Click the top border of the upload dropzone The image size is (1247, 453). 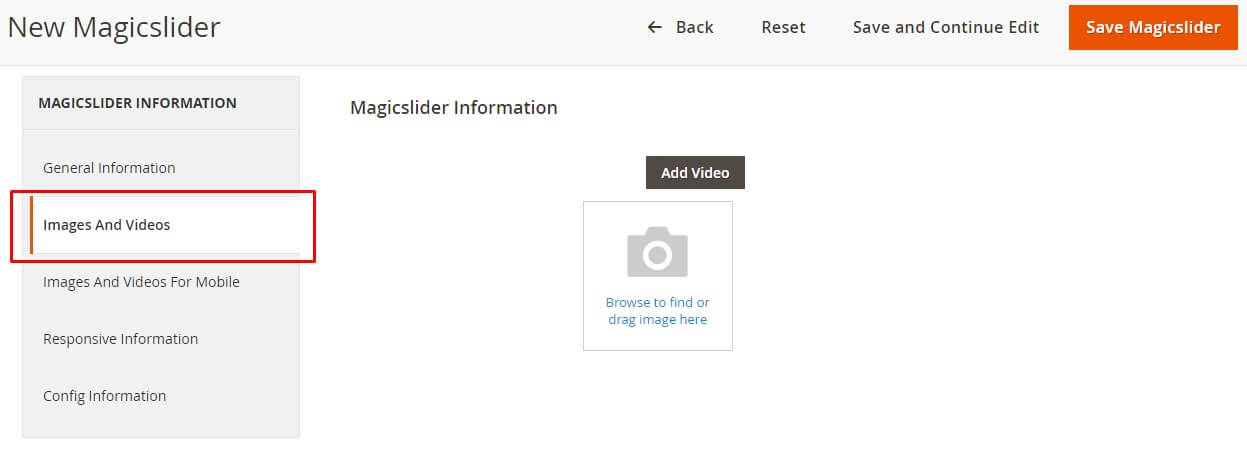click(658, 202)
